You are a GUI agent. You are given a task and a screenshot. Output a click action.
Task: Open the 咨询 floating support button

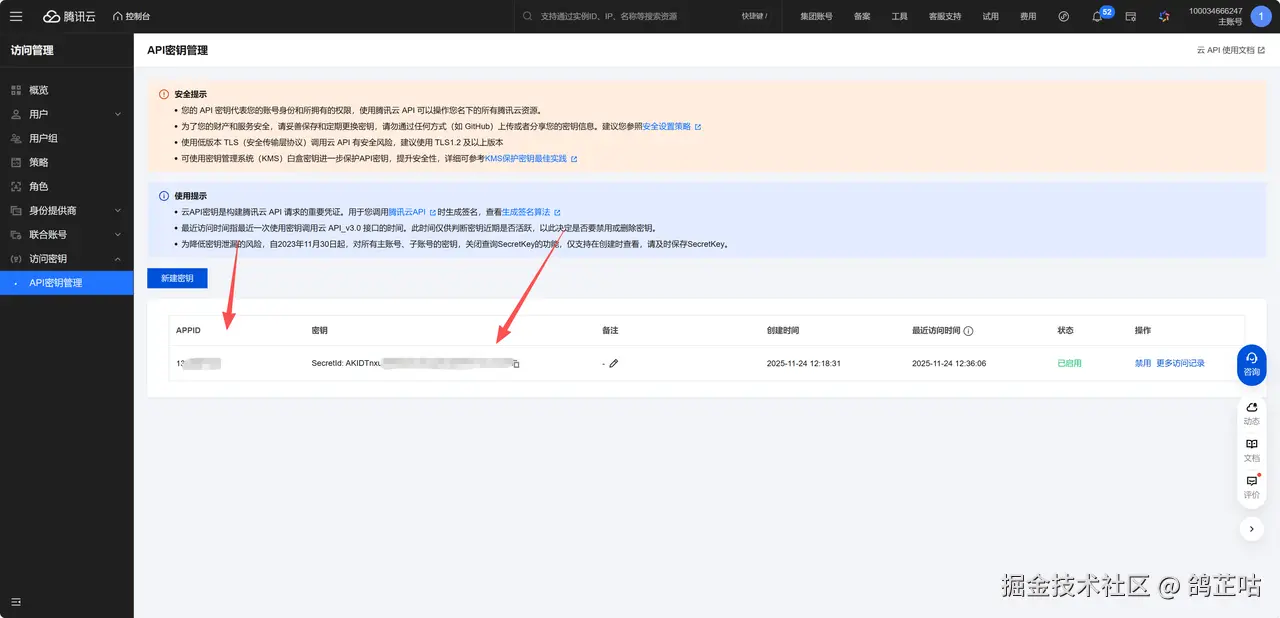click(x=1251, y=364)
